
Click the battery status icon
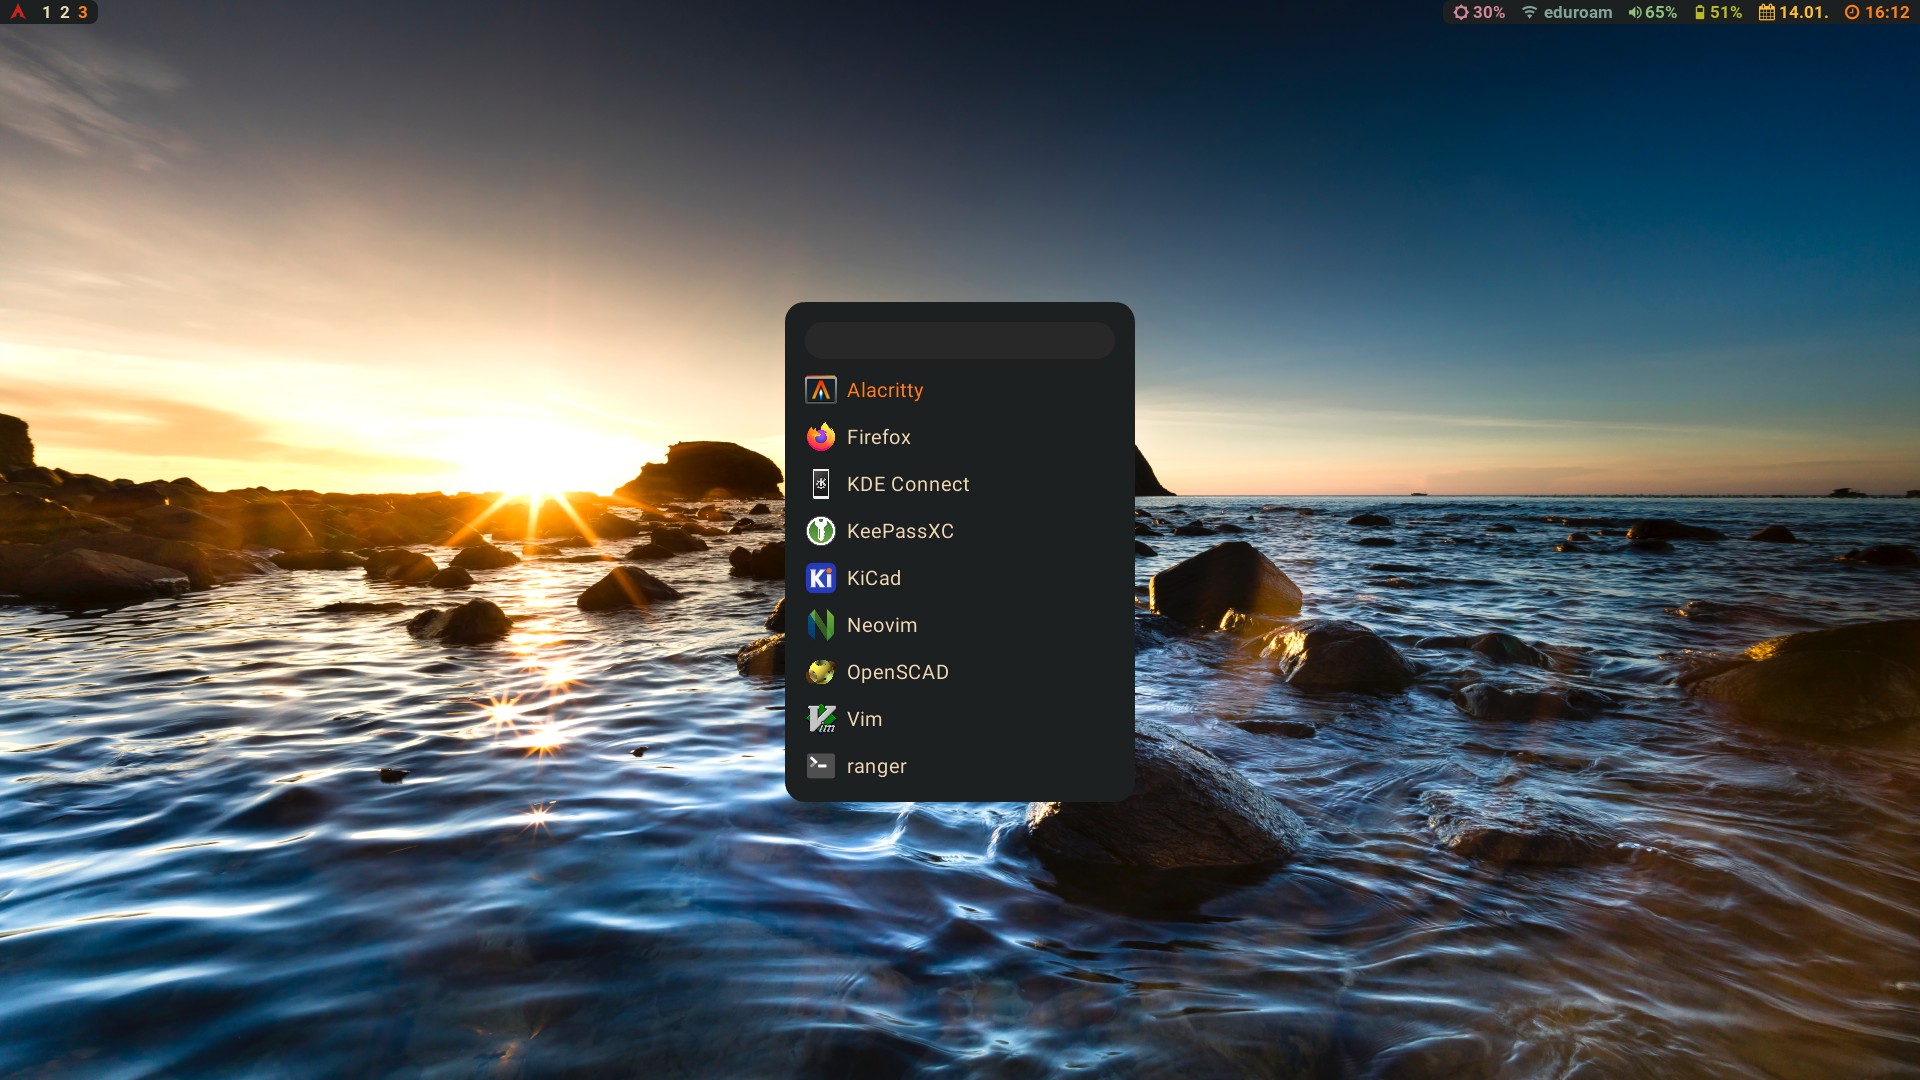1699,12
